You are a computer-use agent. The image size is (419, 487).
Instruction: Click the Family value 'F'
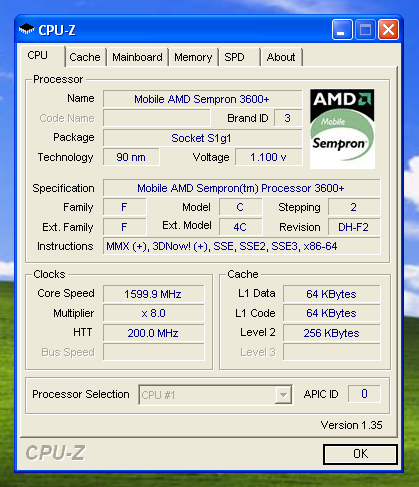(x=124, y=207)
